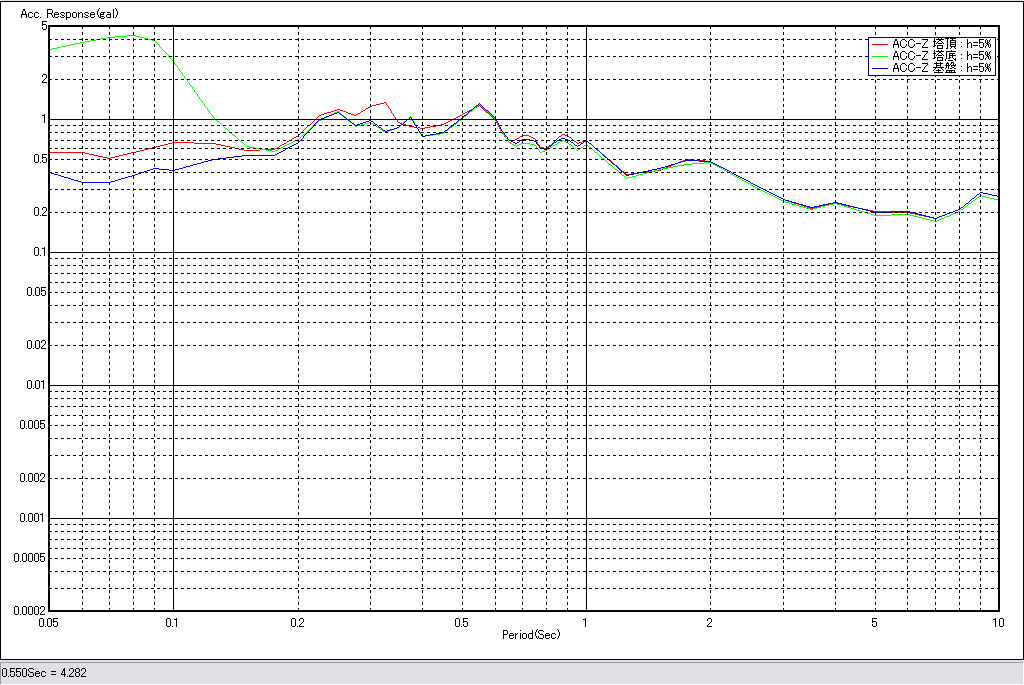Click the Period(Sec) axis title

(530, 635)
